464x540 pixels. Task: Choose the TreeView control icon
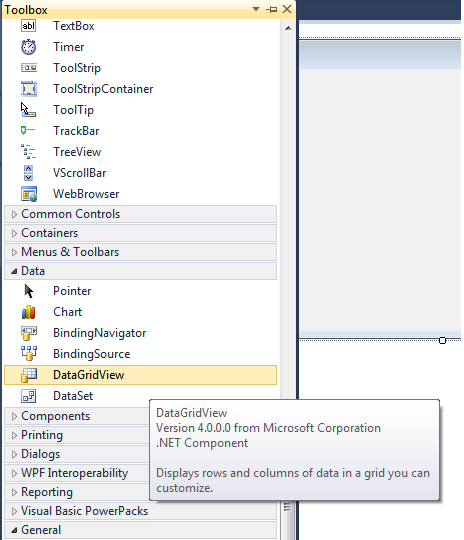pos(29,152)
